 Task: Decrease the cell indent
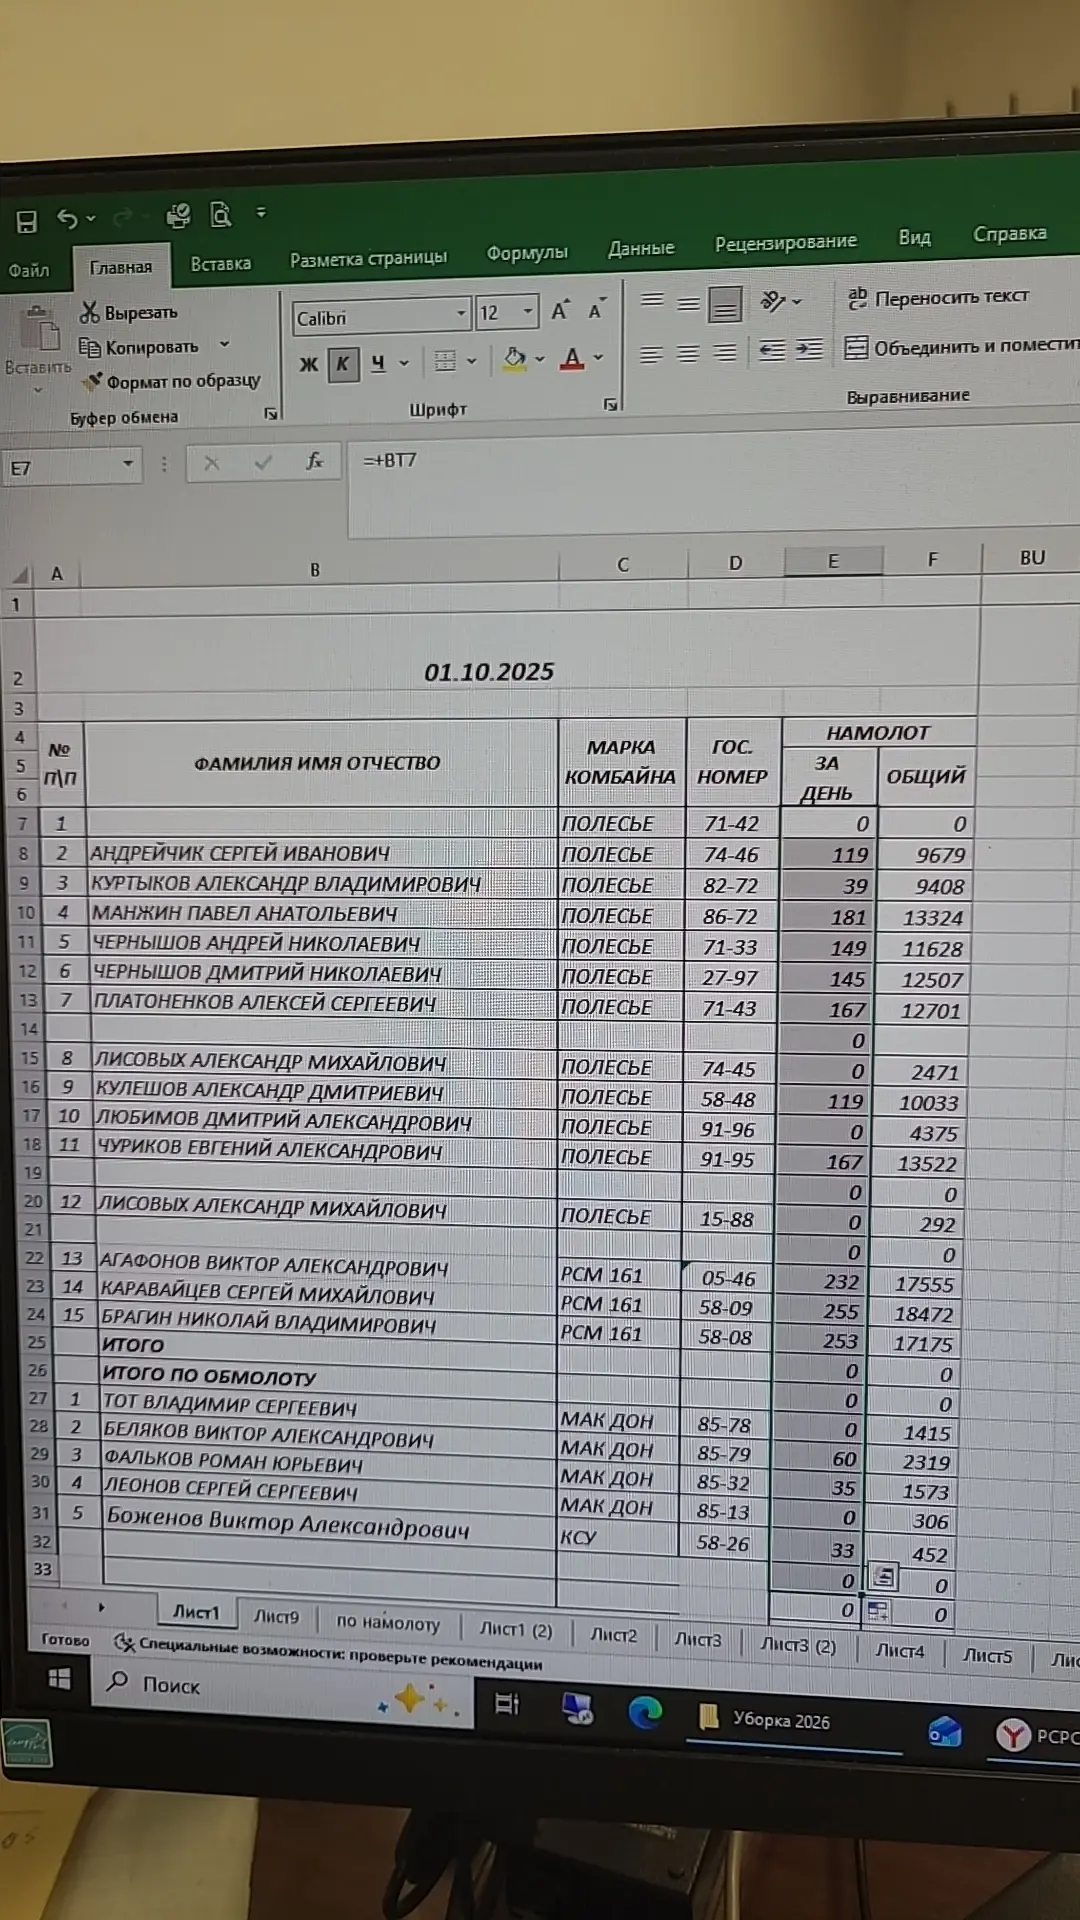[x=771, y=350]
